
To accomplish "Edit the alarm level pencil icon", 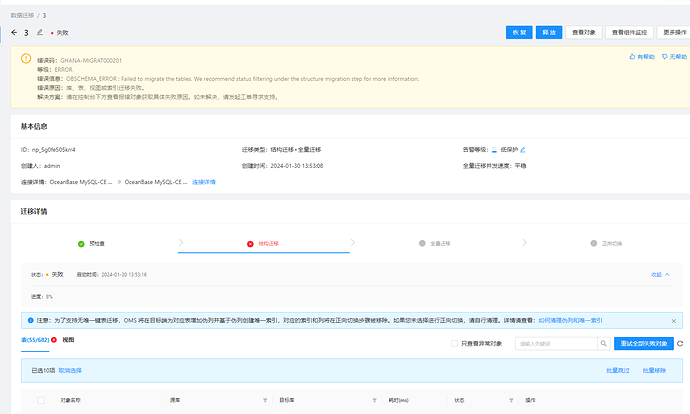I will pos(523,150).
